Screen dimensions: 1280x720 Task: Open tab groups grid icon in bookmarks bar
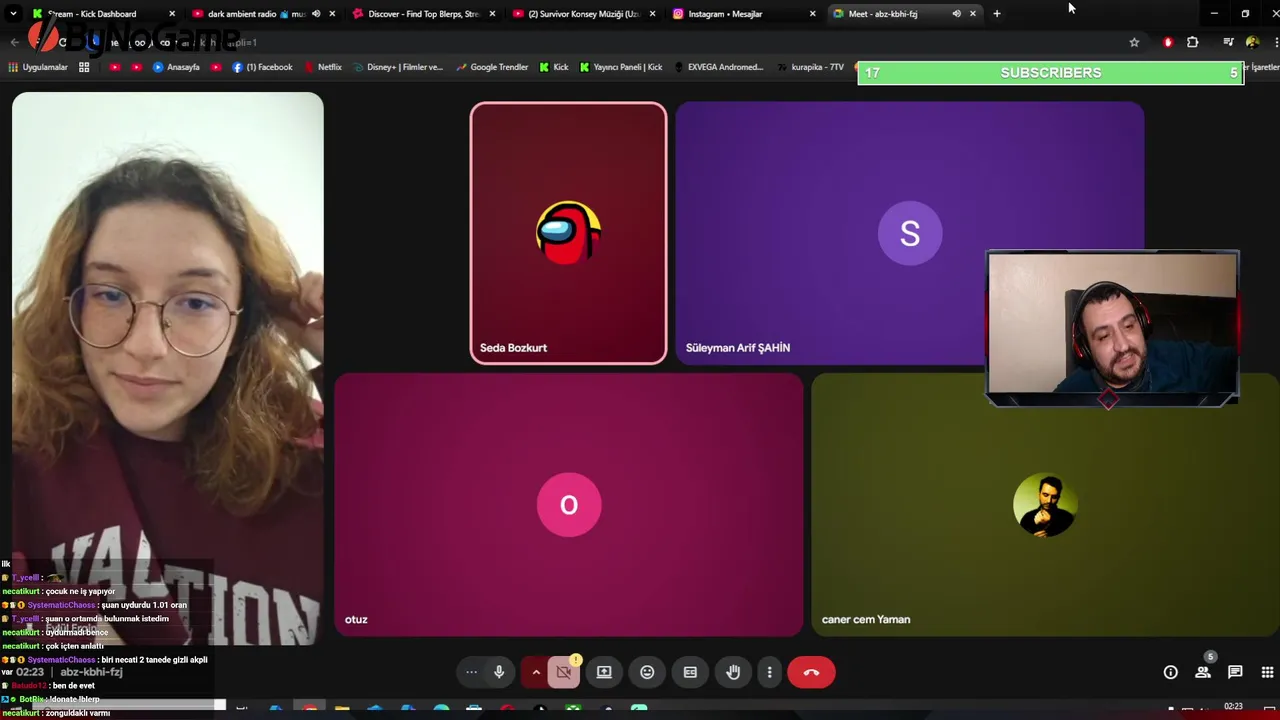84,67
